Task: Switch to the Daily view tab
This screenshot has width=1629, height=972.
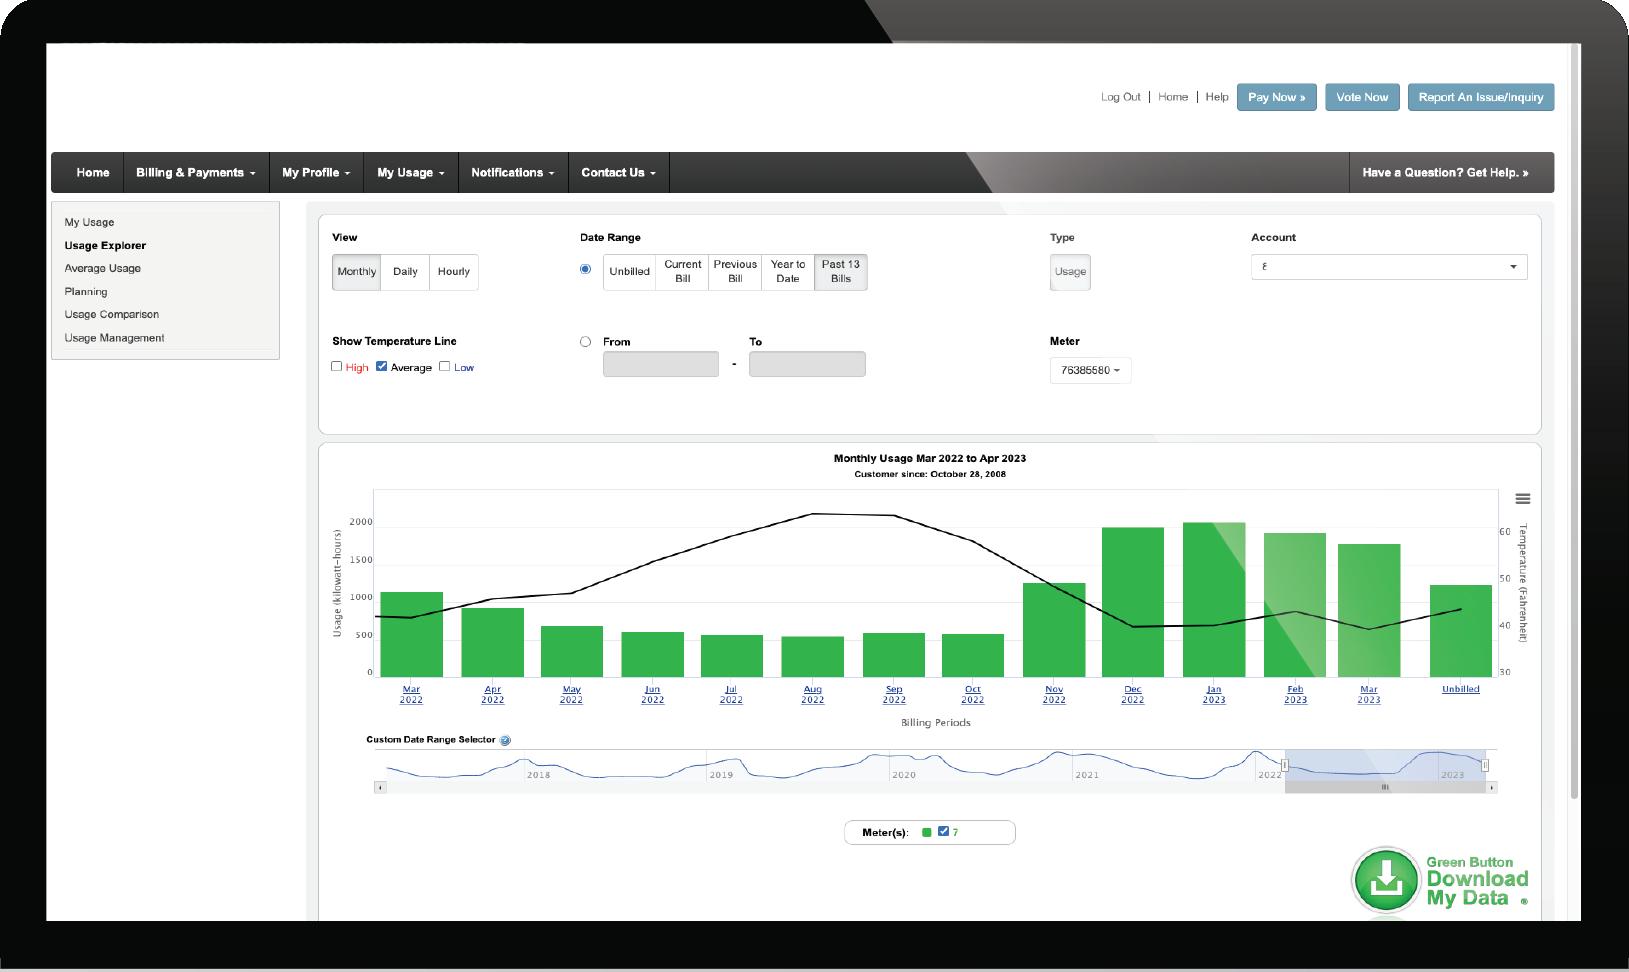Action: (x=405, y=271)
